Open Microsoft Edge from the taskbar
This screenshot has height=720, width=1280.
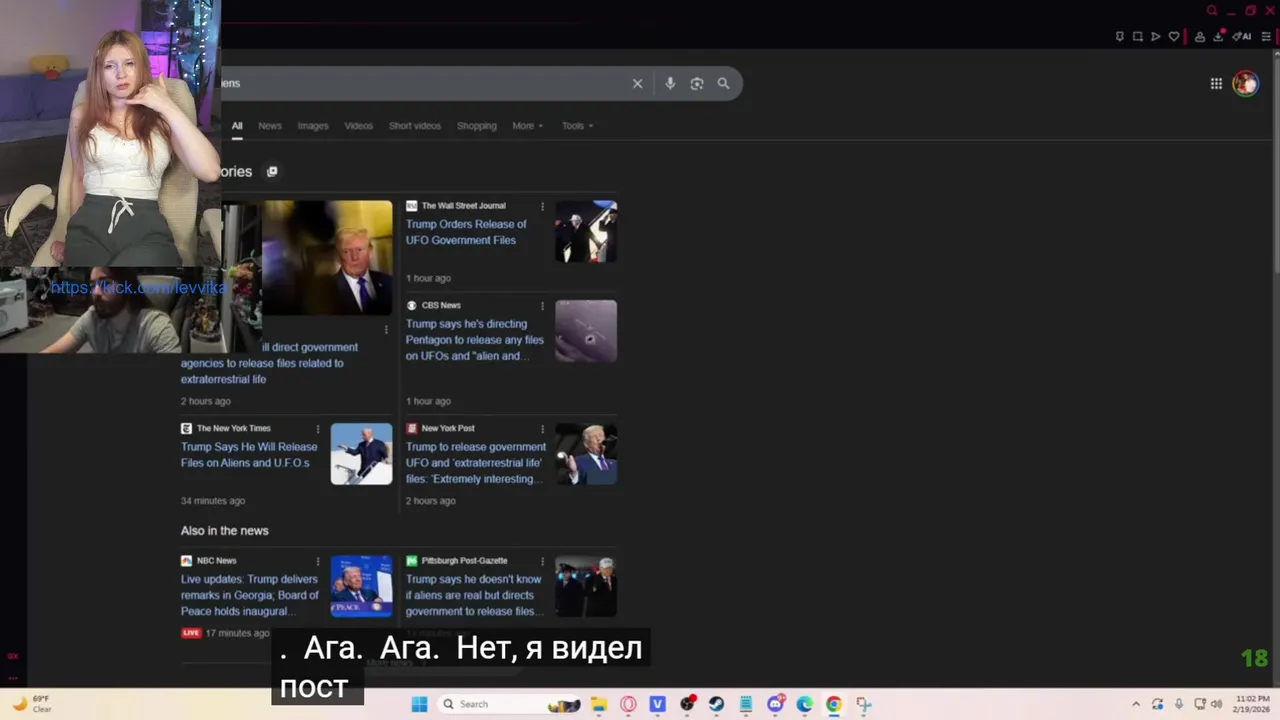click(804, 704)
